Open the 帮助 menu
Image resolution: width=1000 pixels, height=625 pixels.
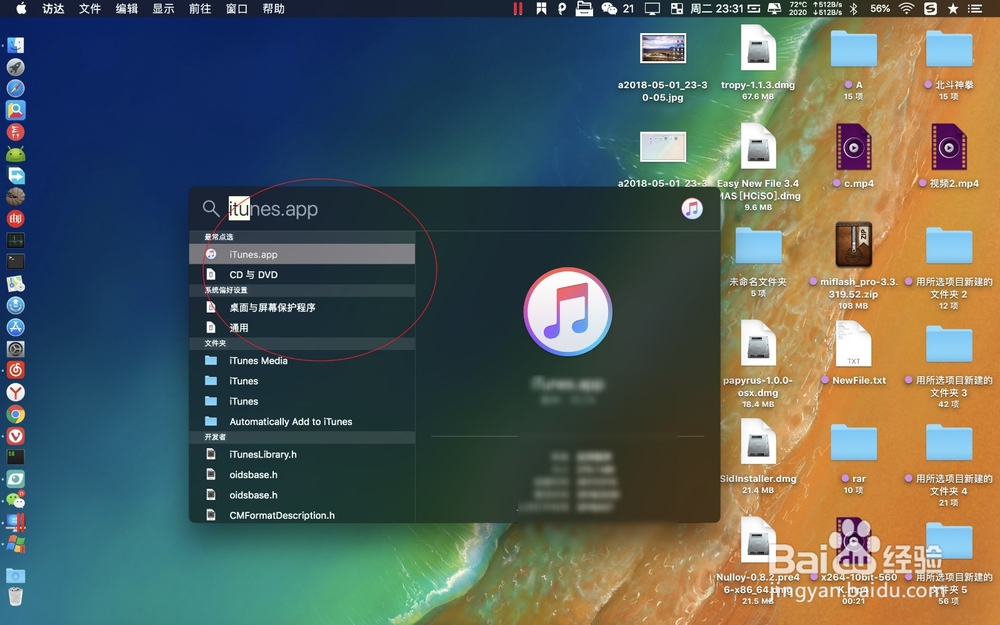click(274, 8)
